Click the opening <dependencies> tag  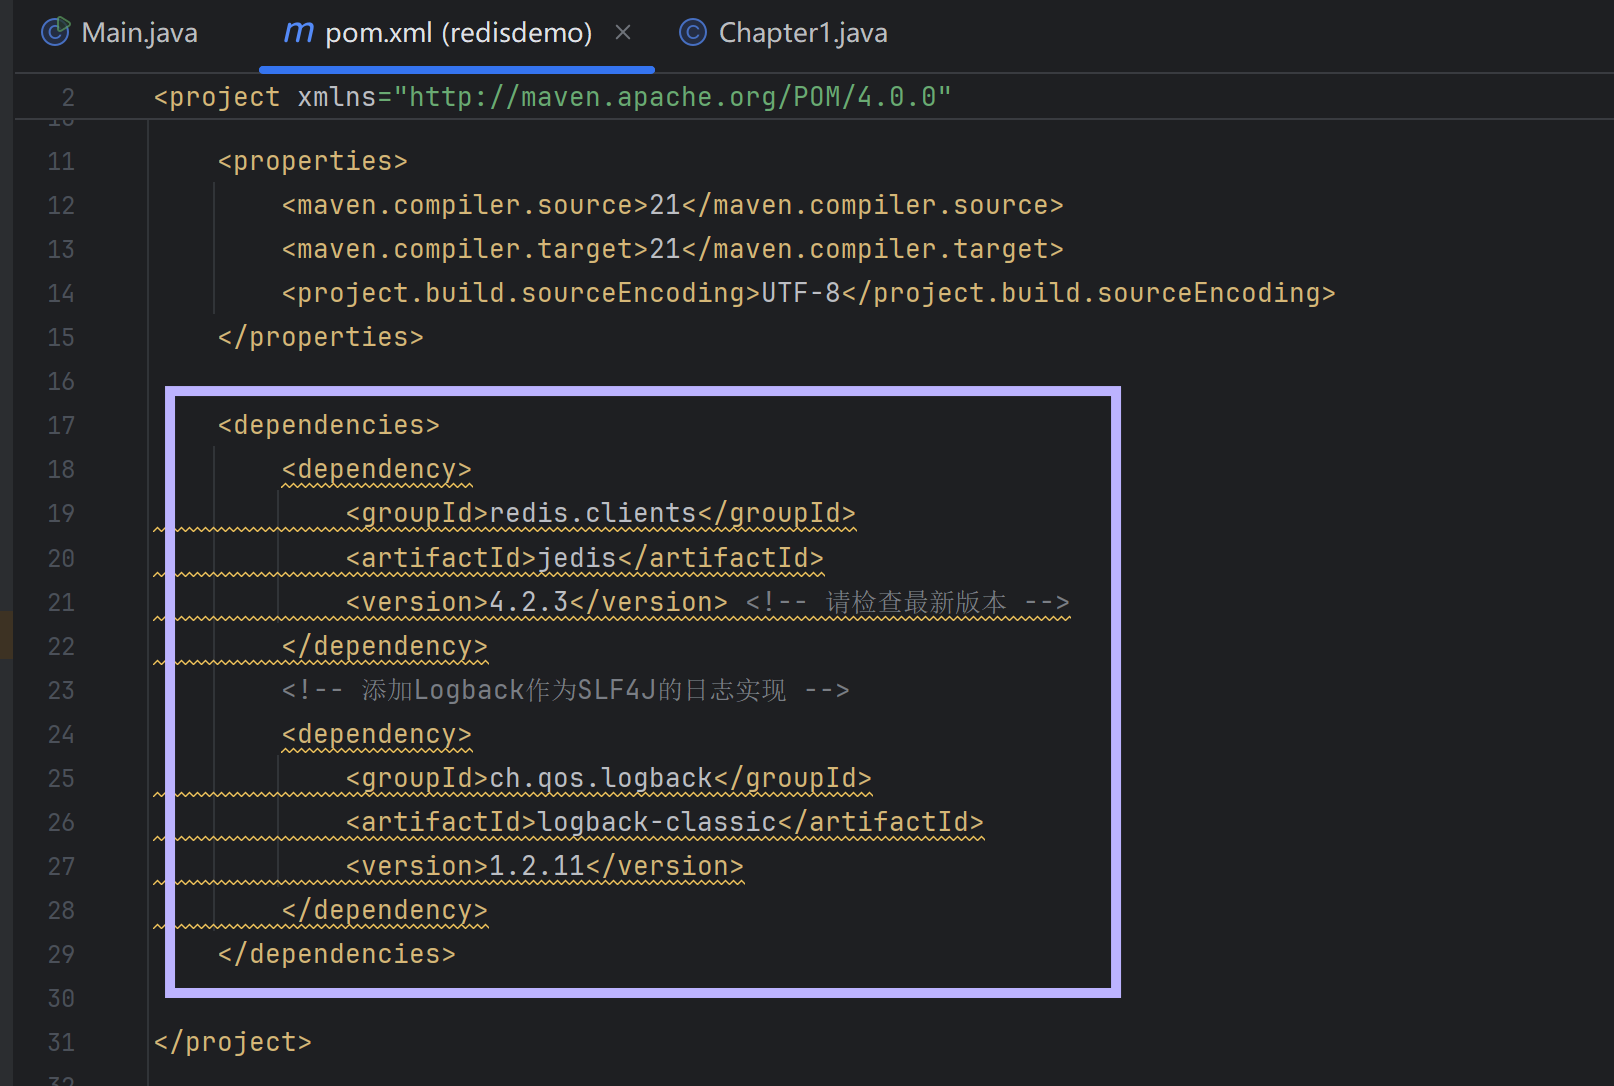329,425
